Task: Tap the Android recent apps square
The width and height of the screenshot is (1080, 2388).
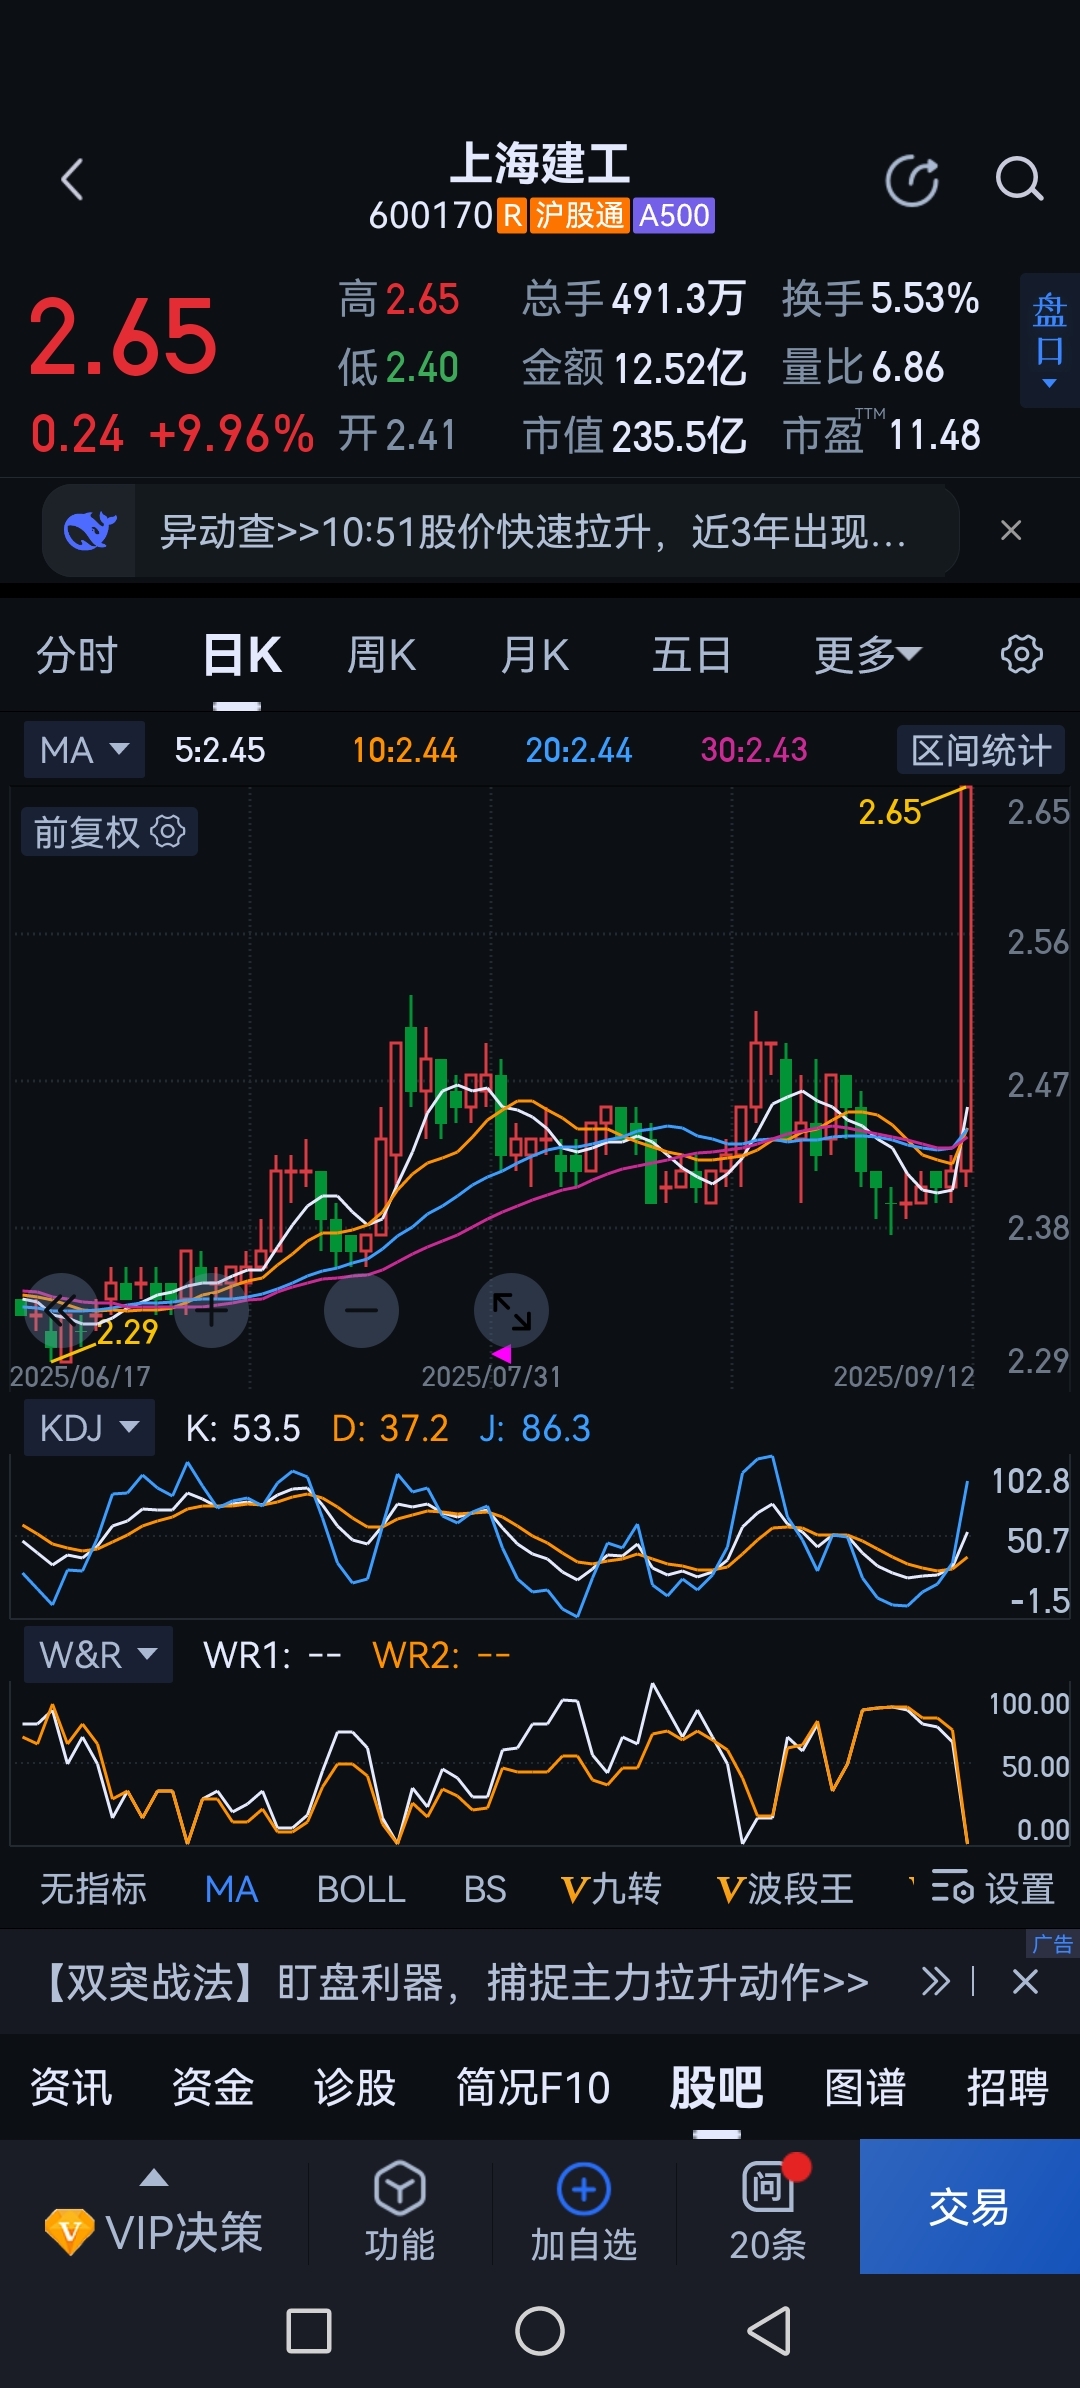Action: point(309,2331)
